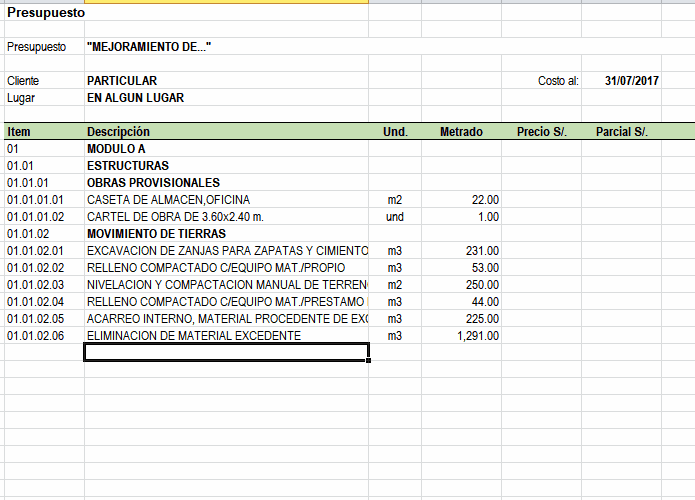Click the 'Descripción' column header cell
The height and width of the screenshot is (500, 695).
click(226, 132)
